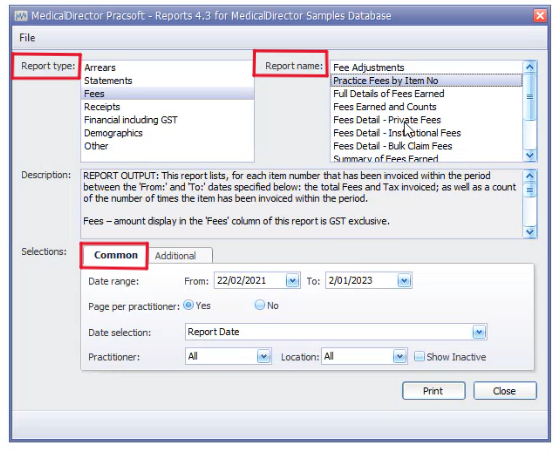Click down arrow of Description scrollbar
The width and height of the screenshot is (556, 458).
pos(530,232)
